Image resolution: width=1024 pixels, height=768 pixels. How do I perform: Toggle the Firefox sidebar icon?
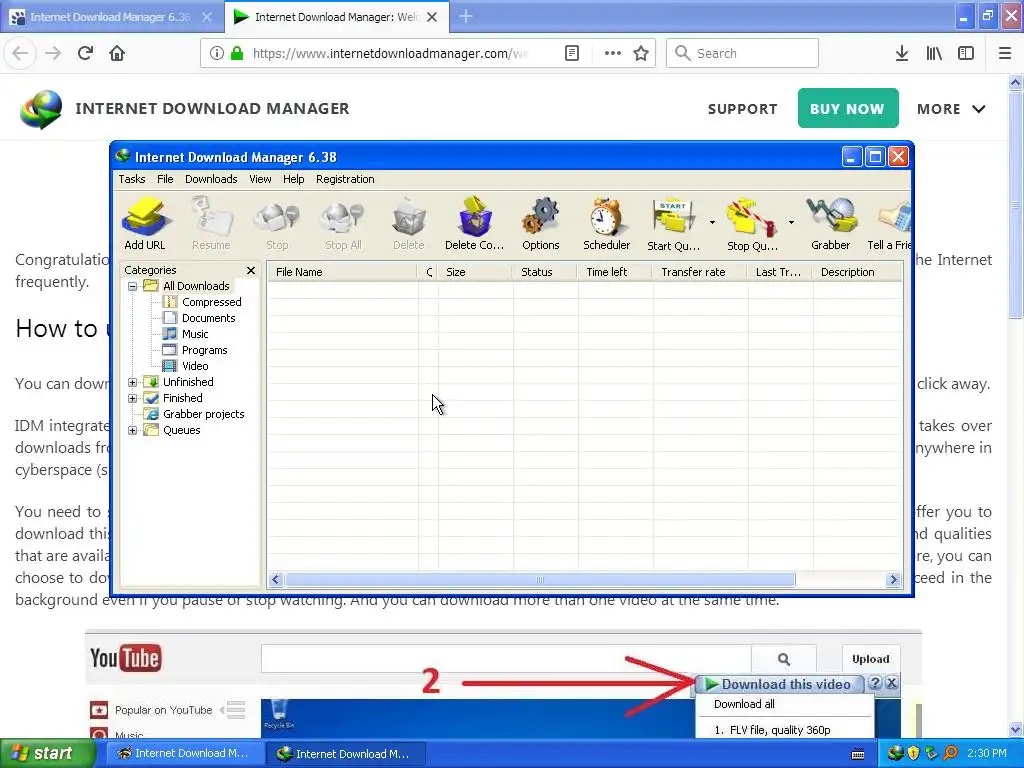point(966,54)
